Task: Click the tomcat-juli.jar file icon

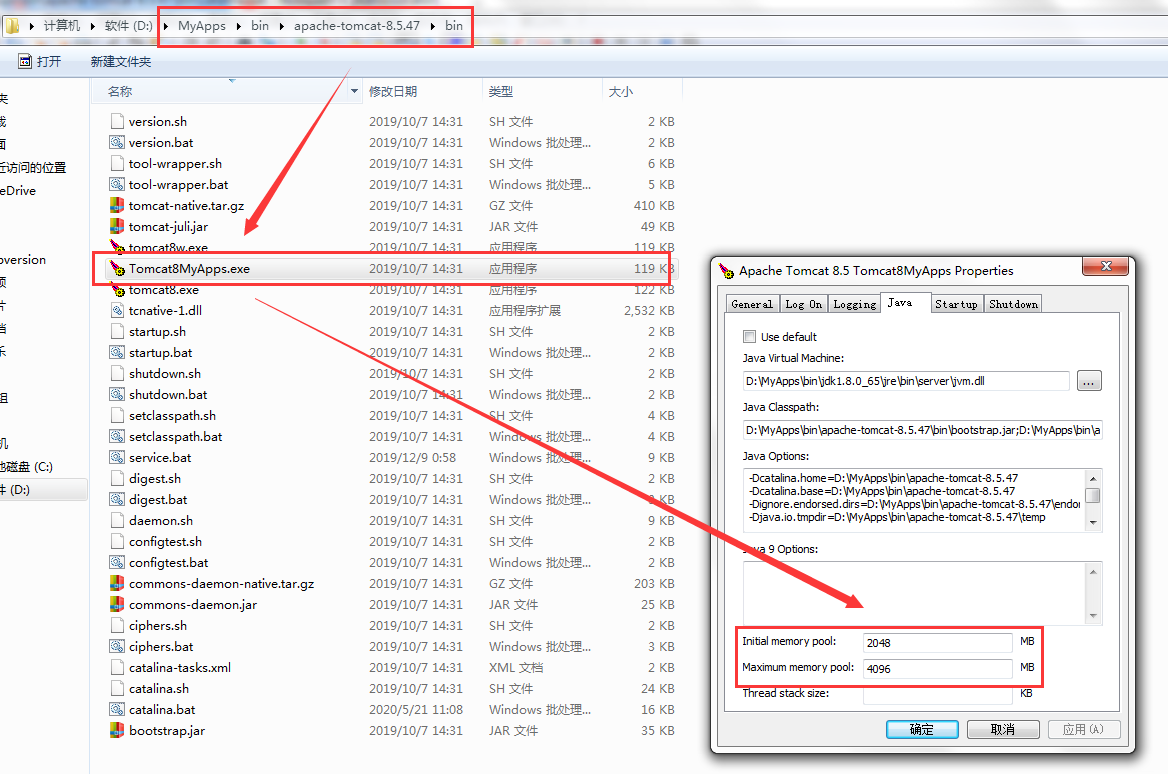Action: (x=117, y=227)
